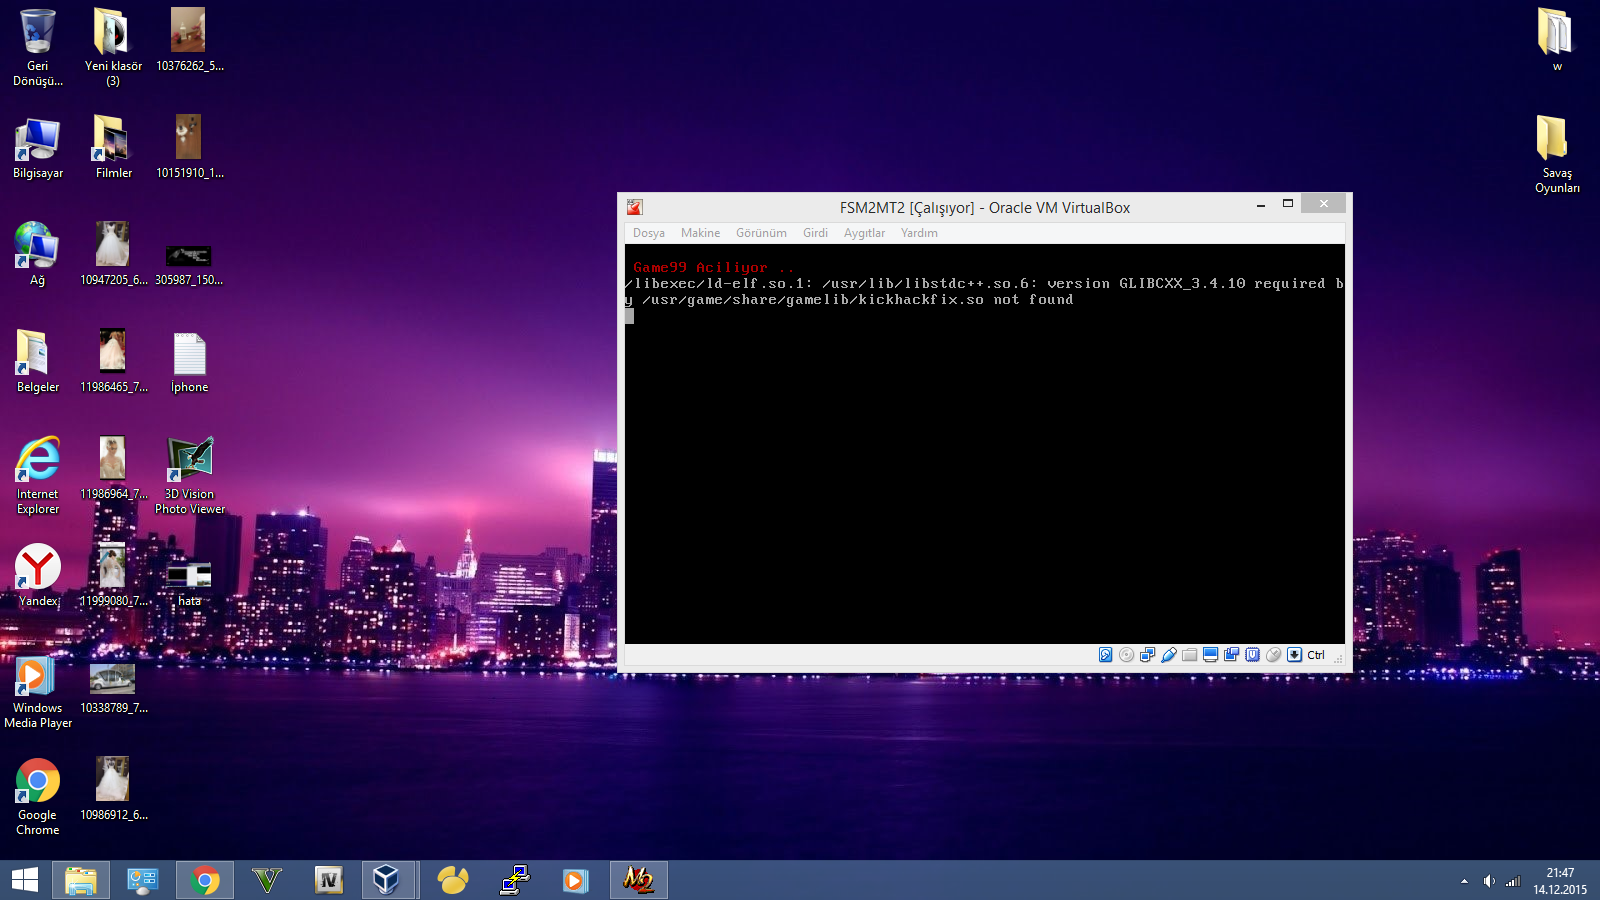
Task: Open the network adapters indicator in VirtualBox
Action: 1147,655
